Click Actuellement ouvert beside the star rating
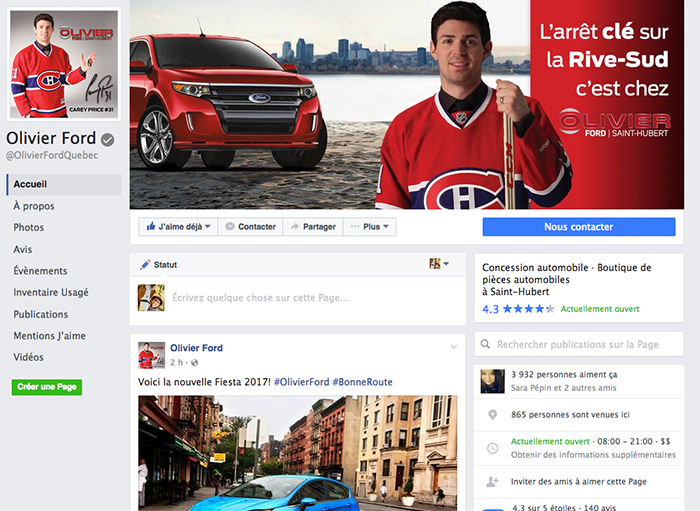The width and height of the screenshot is (700, 511). [x=600, y=309]
